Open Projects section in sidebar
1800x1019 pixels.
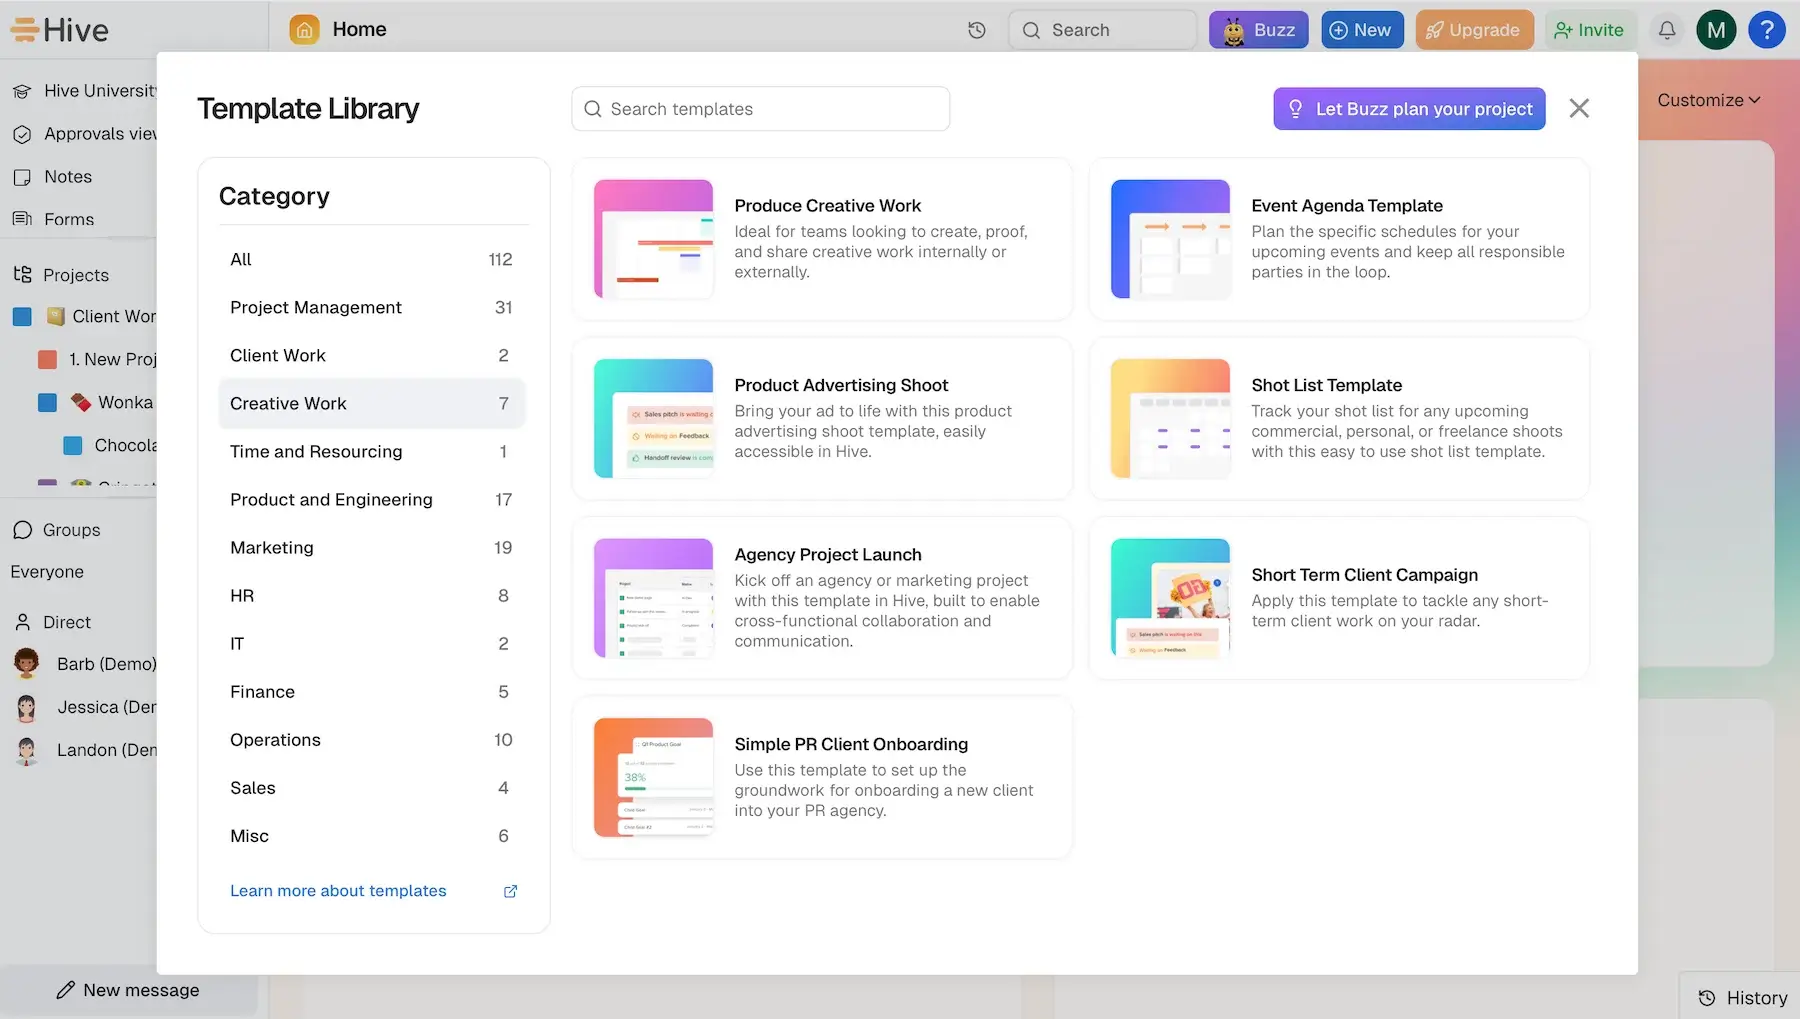point(61,275)
